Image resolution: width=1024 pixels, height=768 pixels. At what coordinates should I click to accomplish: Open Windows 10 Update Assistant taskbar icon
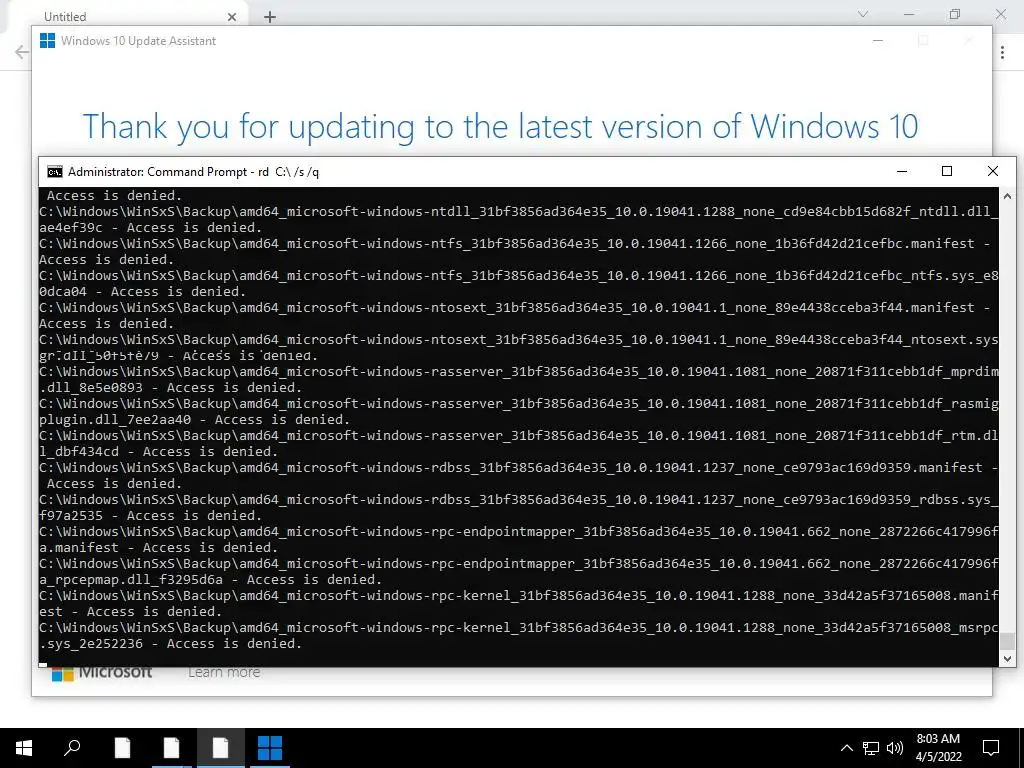[269, 748]
